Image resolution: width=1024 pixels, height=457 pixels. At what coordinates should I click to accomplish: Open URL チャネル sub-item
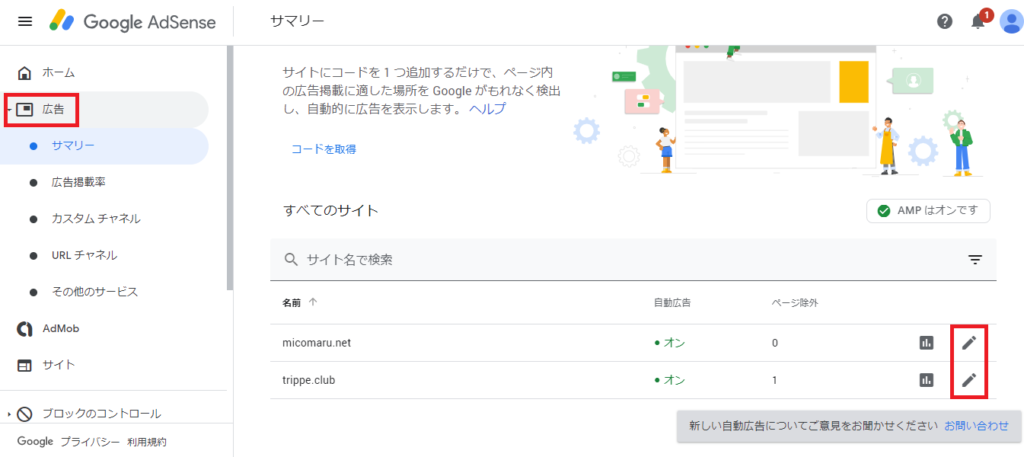84,255
